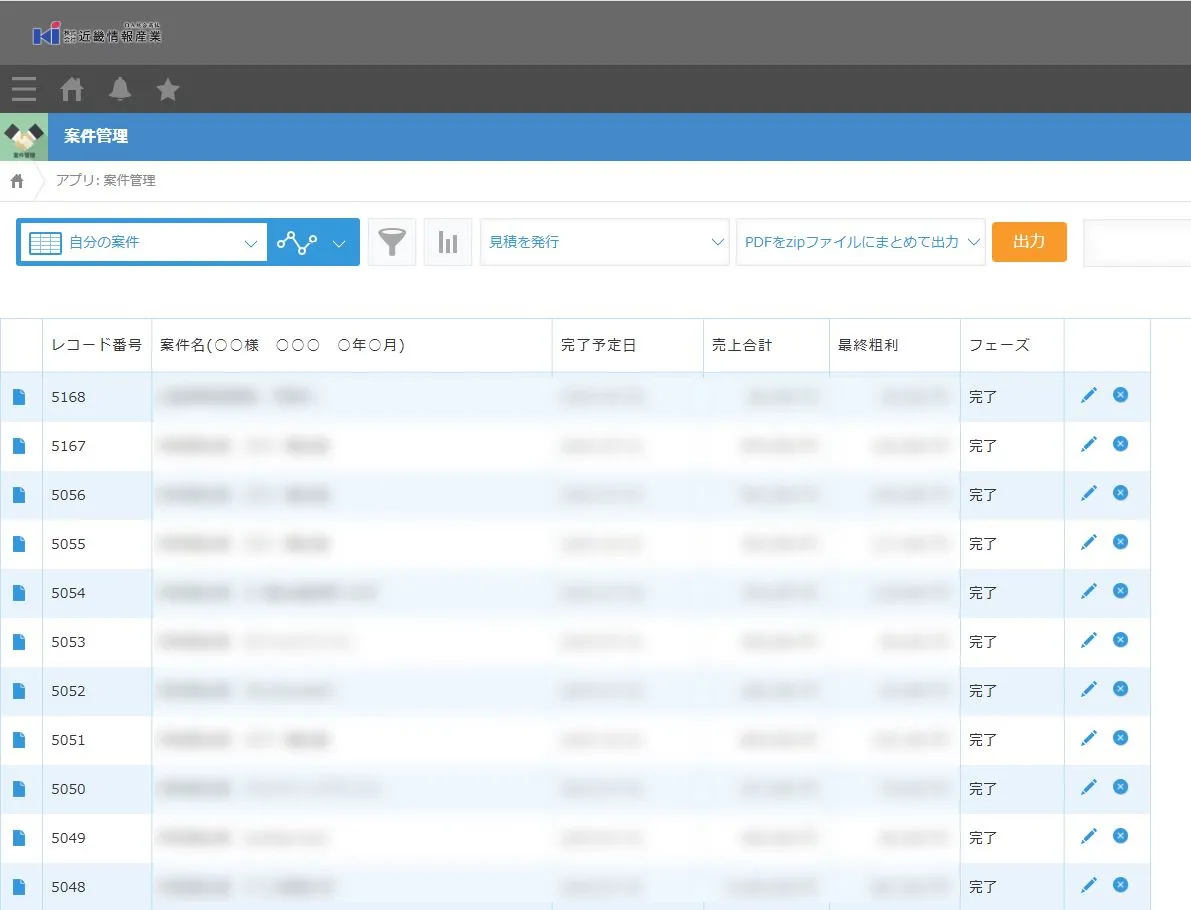The height and width of the screenshot is (910, 1191).
Task: Click the 完了予定日 column header
Action: click(x=598, y=345)
